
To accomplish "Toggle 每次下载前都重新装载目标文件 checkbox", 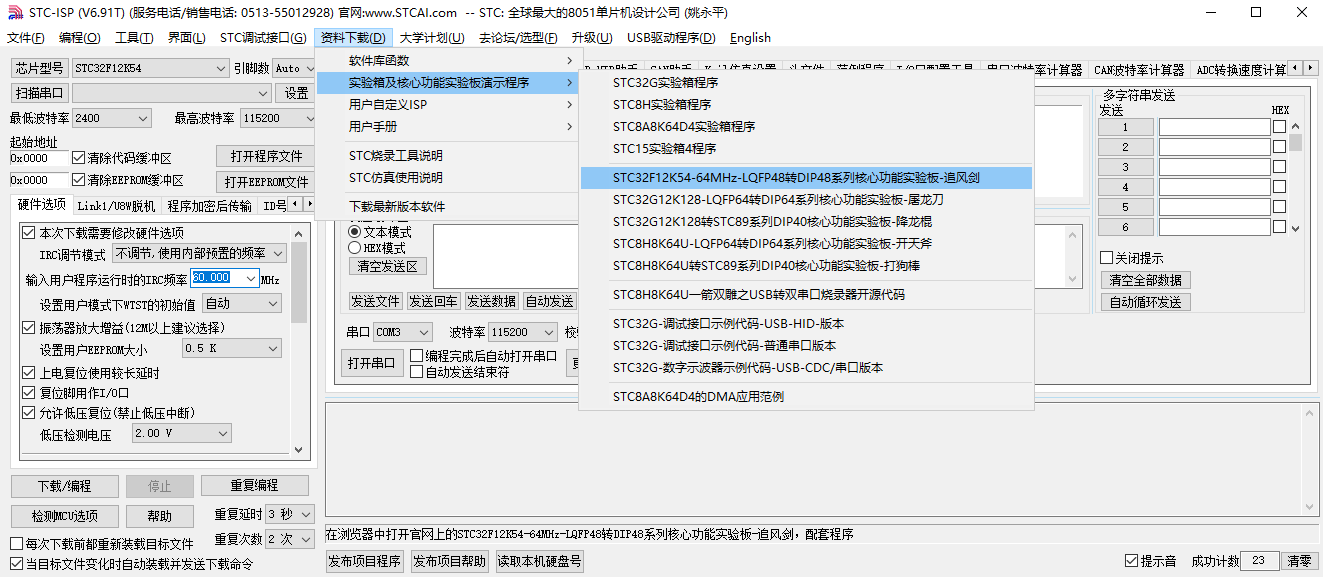I will pyautogui.click(x=16, y=544).
